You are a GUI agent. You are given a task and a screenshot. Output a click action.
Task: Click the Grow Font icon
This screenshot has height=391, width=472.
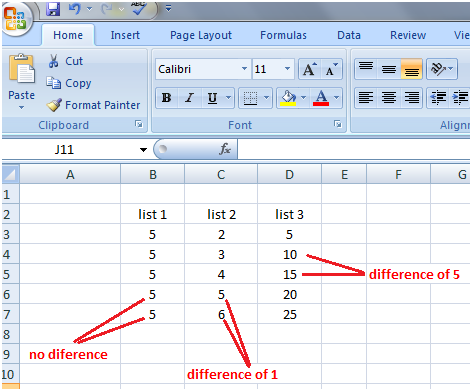click(310, 69)
